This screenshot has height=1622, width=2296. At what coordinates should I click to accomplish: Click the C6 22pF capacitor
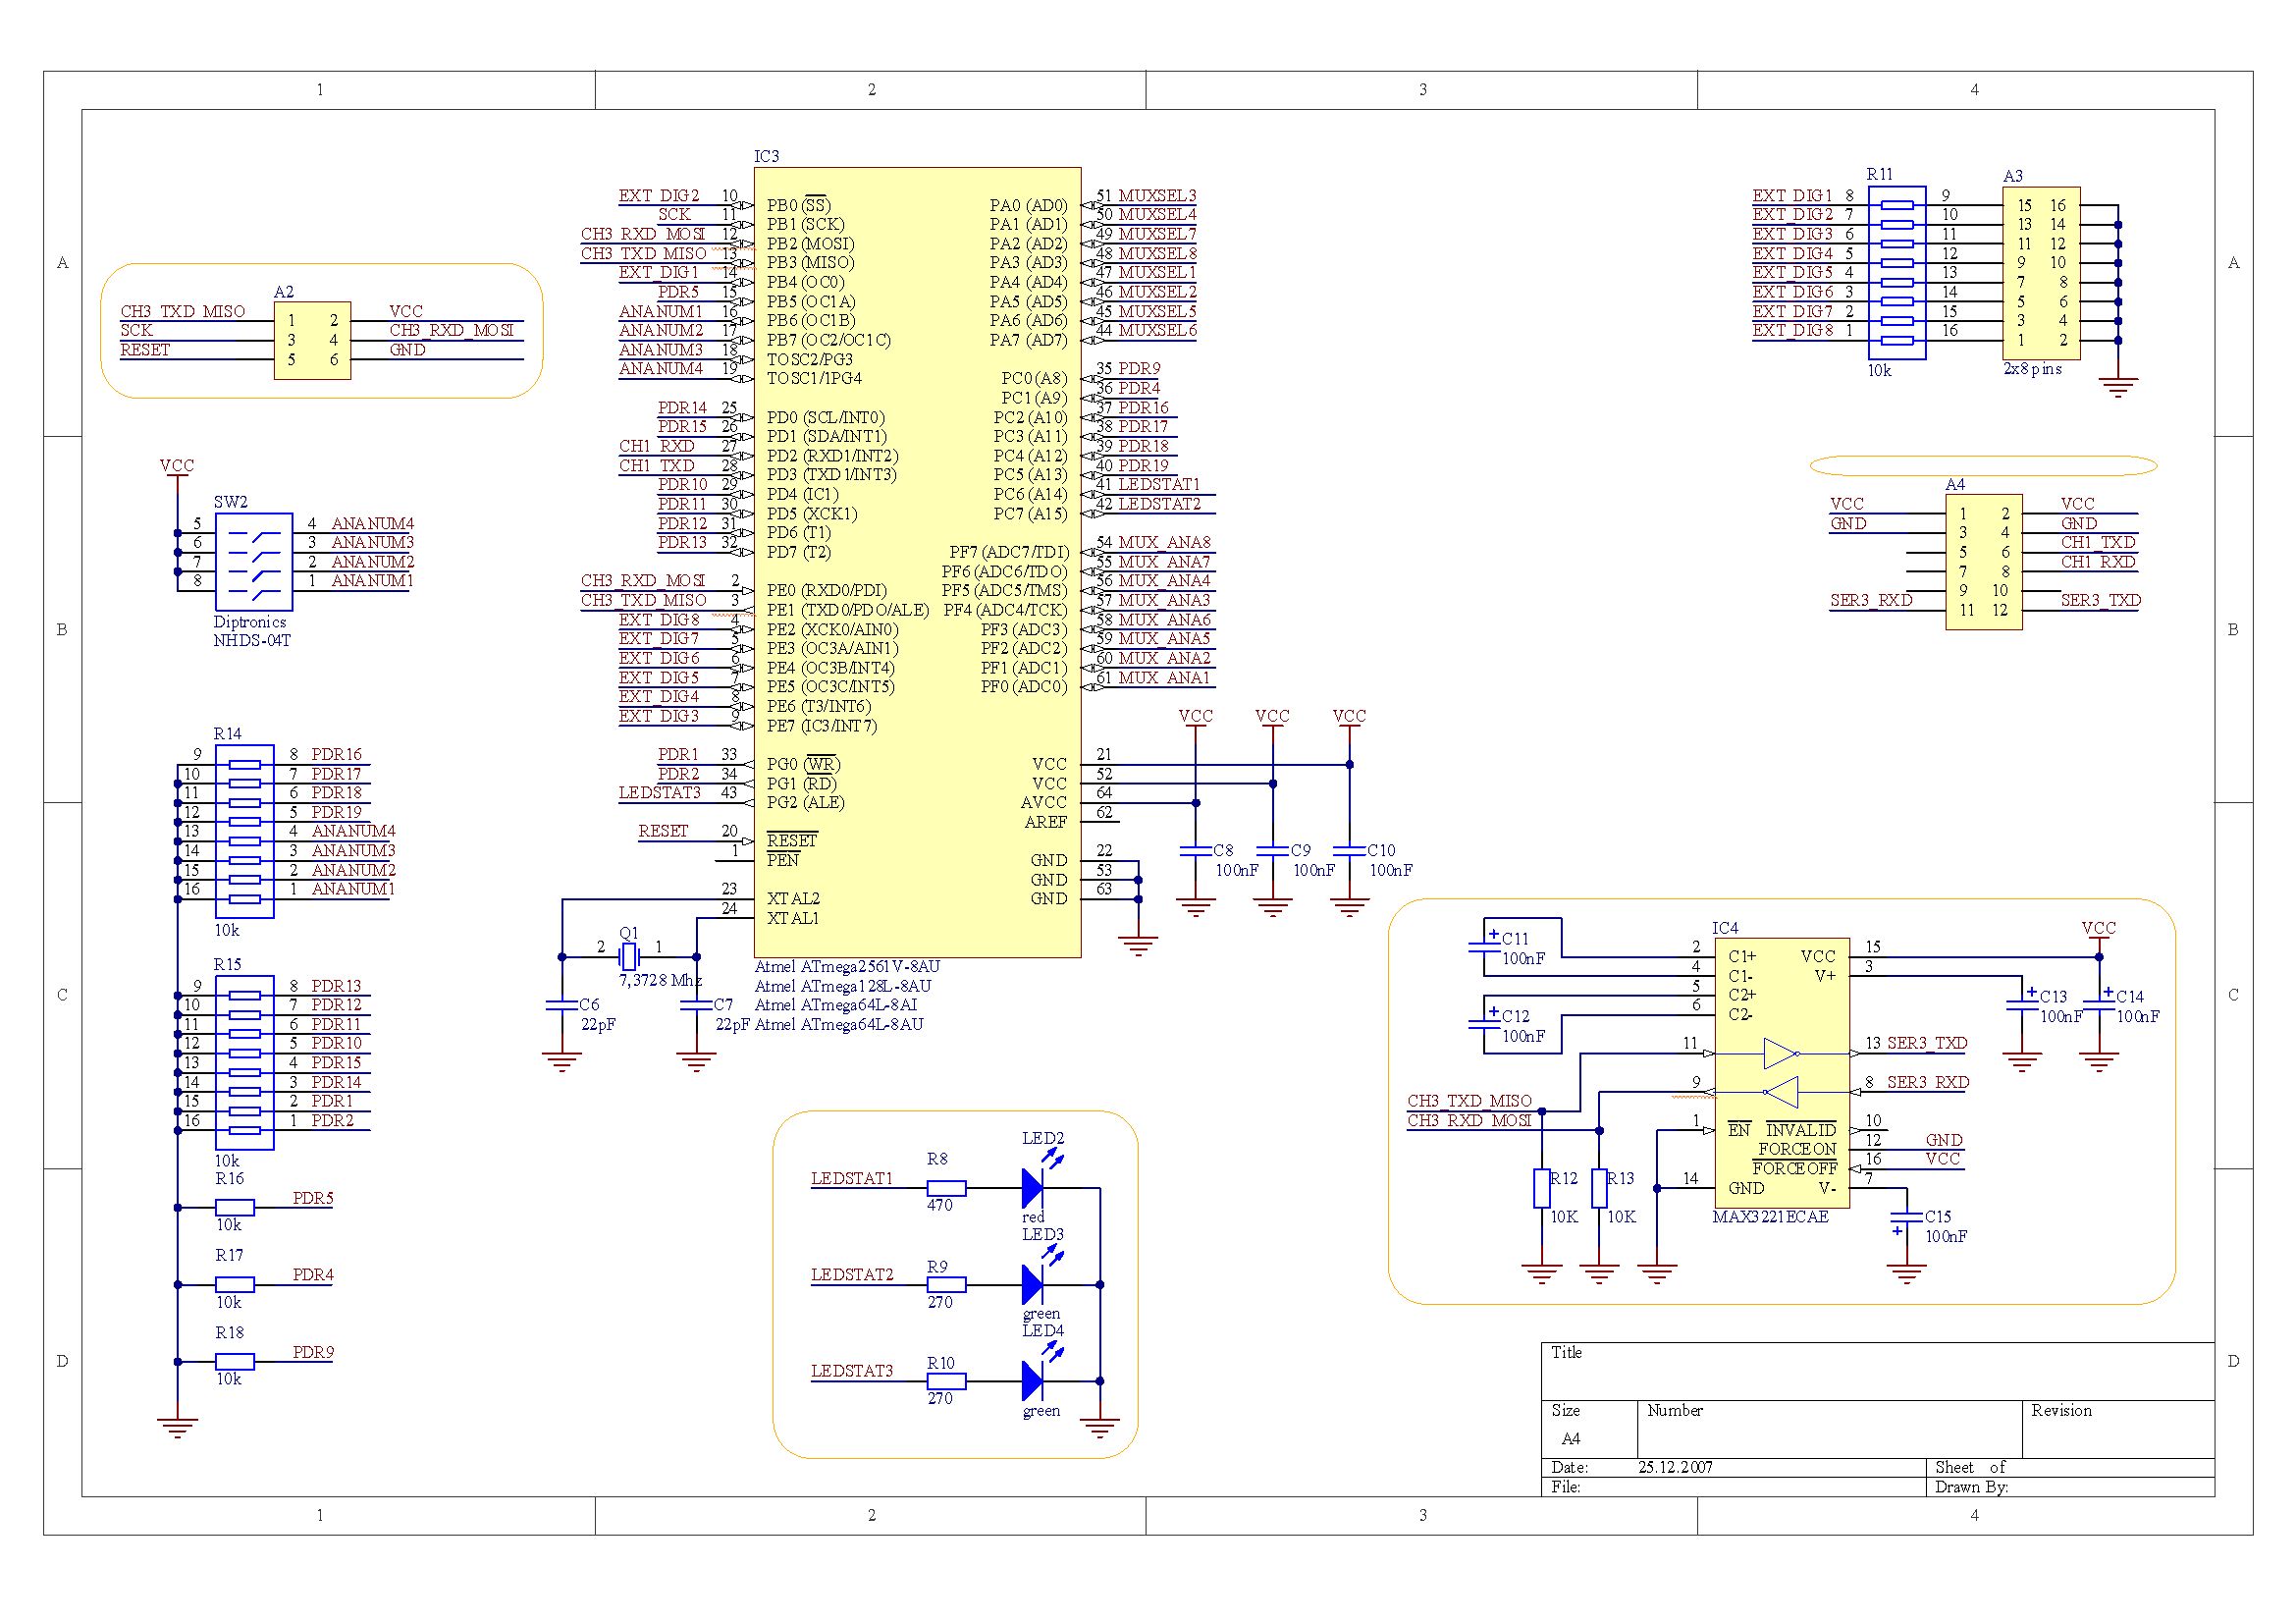click(x=562, y=1004)
